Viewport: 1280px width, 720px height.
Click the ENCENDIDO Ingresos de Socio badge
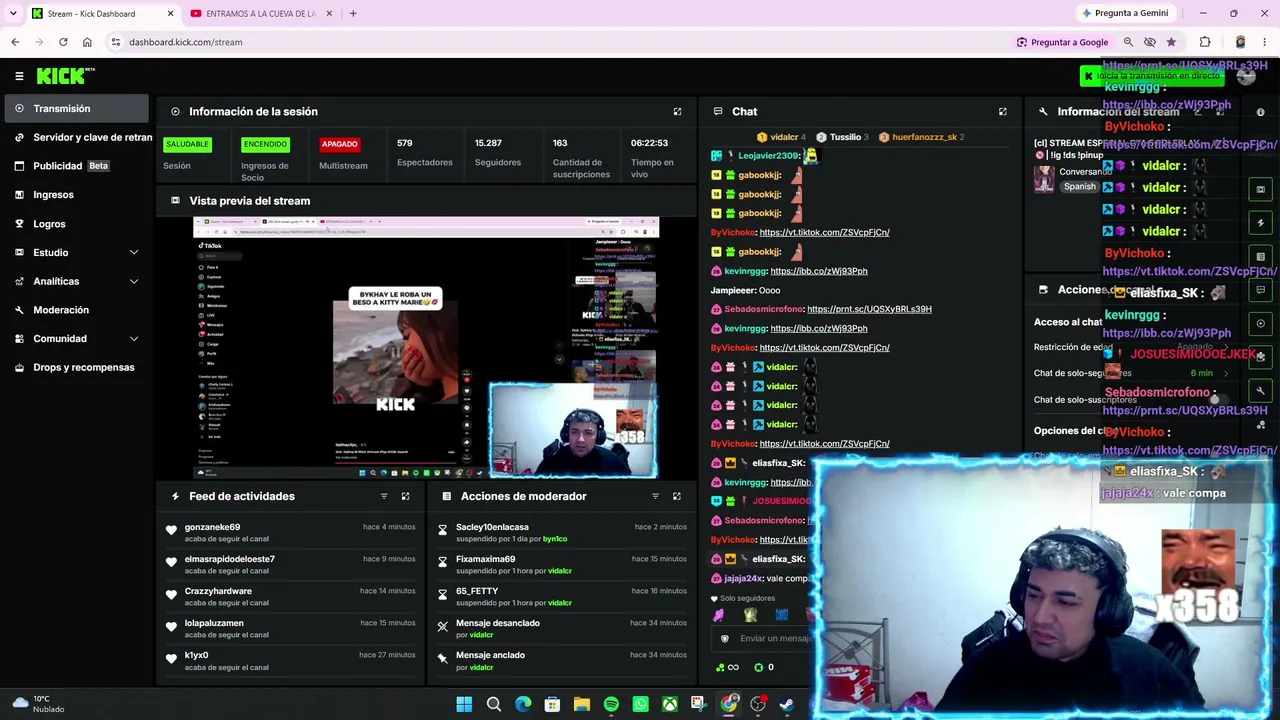265,144
